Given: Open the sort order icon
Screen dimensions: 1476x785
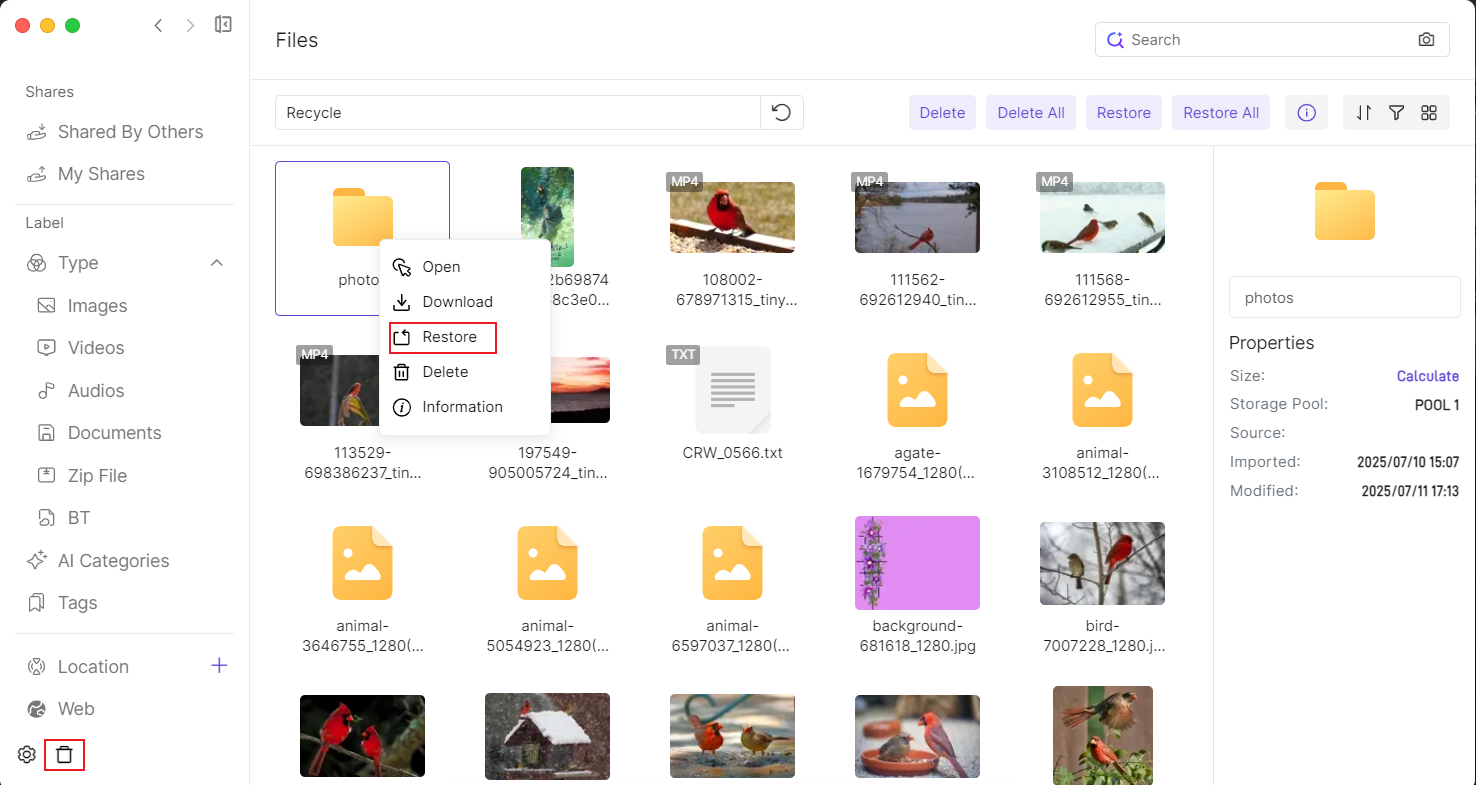Looking at the screenshot, I should [1364, 113].
